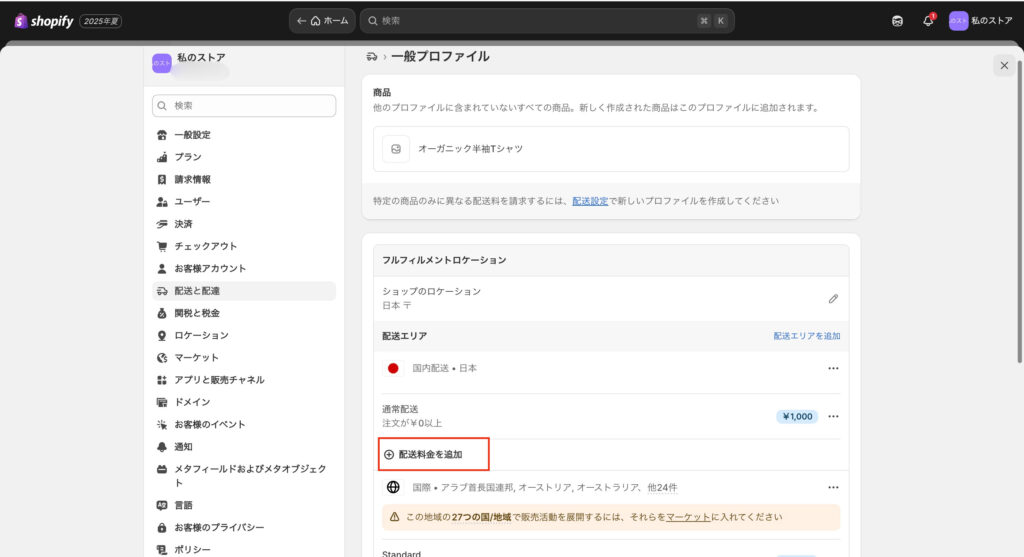Click the globe icon for international zone
Screen dimensions: 1024x557
click(x=393, y=488)
